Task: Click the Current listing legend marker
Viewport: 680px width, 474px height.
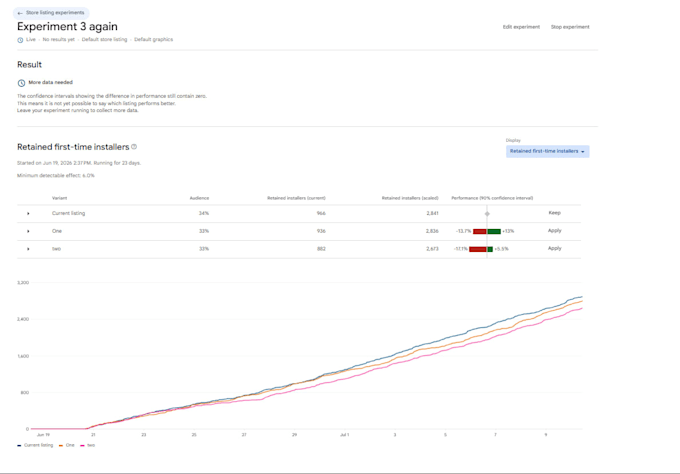Action: click(x=19, y=445)
